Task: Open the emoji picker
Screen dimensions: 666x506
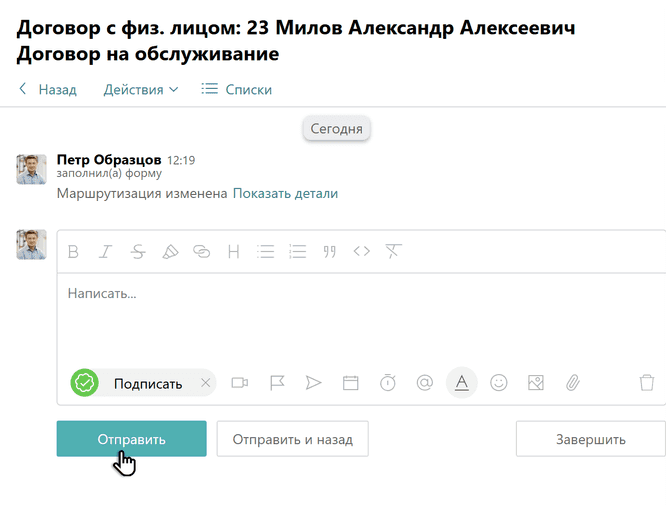Action: [498, 382]
